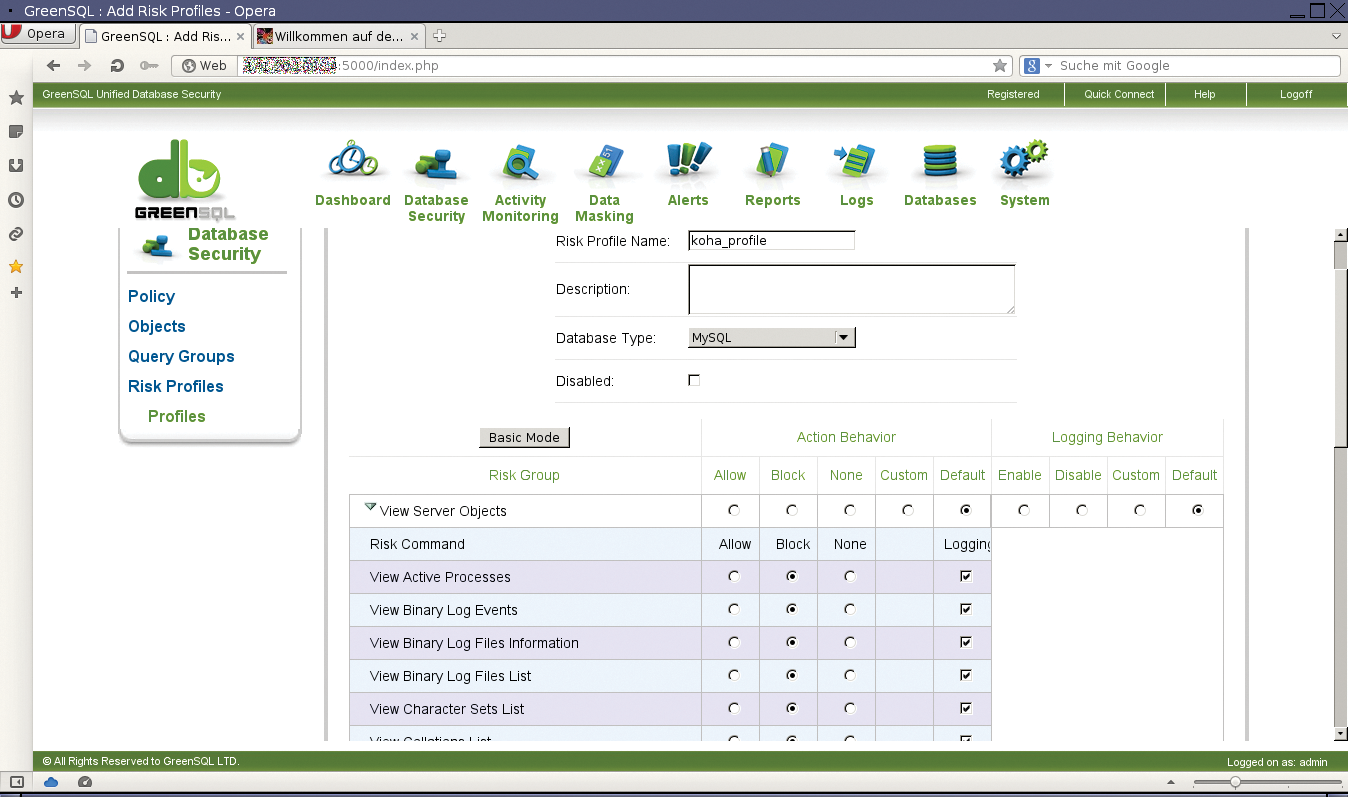Open the Data Masking icon

click(604, 162)
